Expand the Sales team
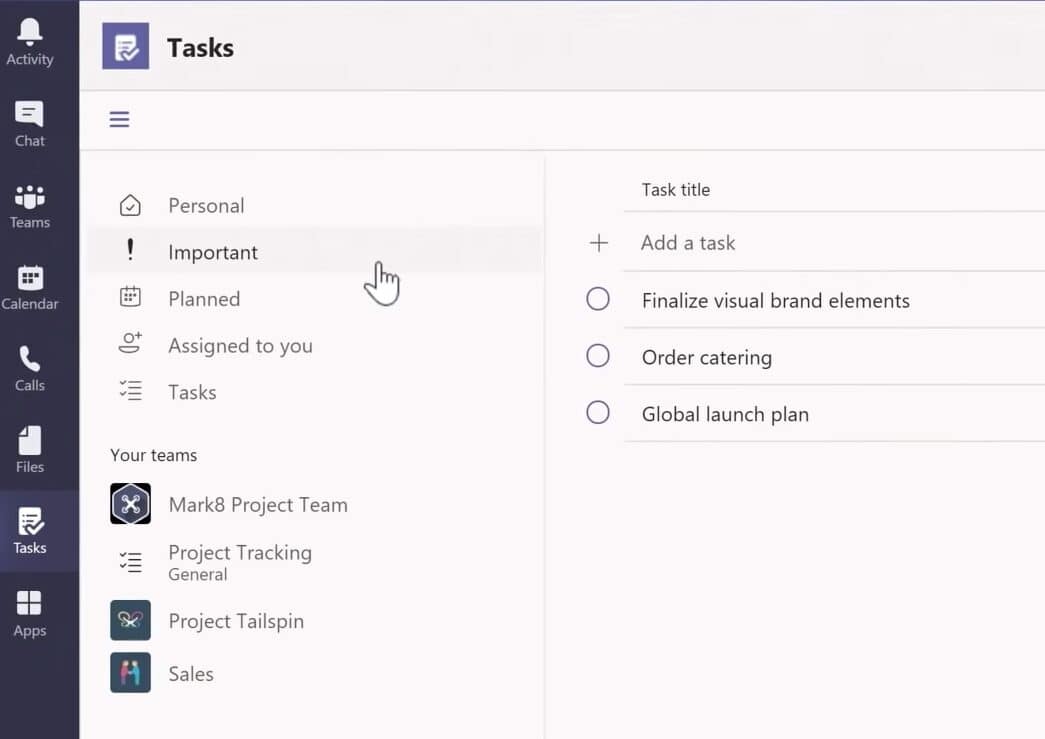 (190, 674)
